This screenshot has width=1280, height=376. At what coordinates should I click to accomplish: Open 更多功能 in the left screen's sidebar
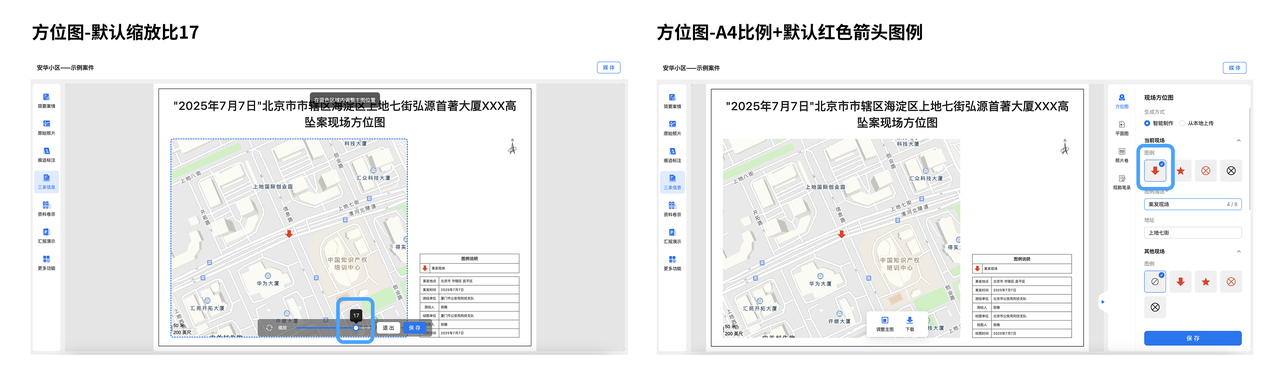pos(46,263)
